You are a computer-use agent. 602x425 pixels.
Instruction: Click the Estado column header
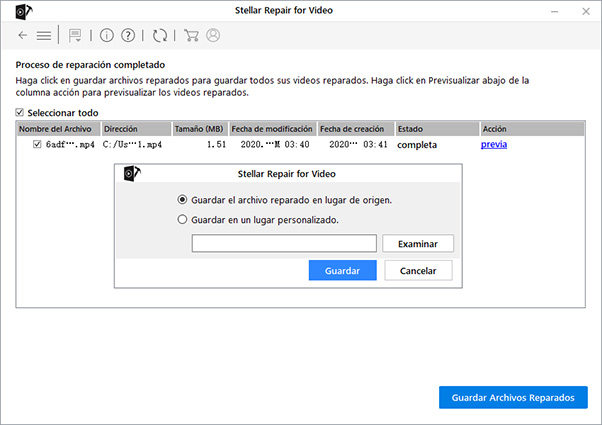point(438,129)
